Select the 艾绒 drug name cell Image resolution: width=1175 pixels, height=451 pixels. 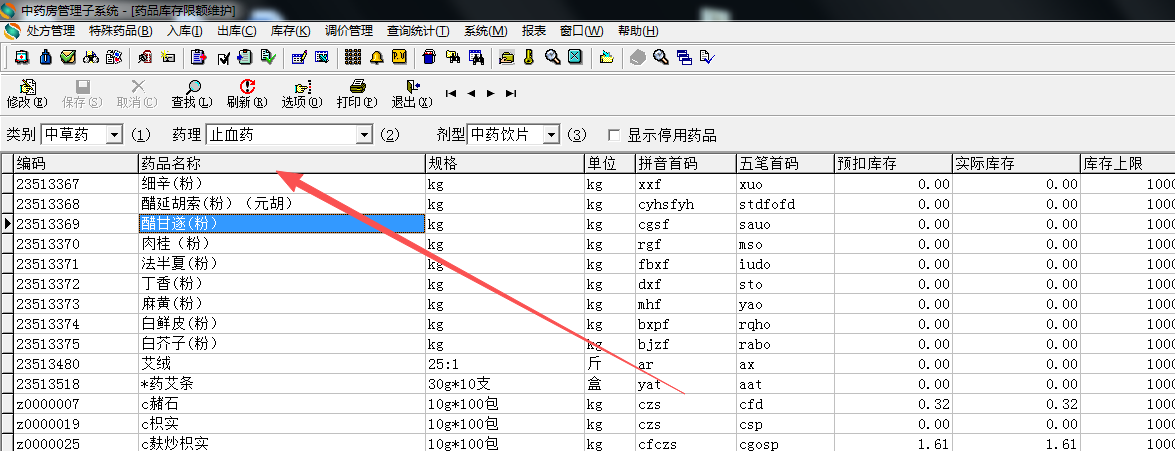coord(282,364)
